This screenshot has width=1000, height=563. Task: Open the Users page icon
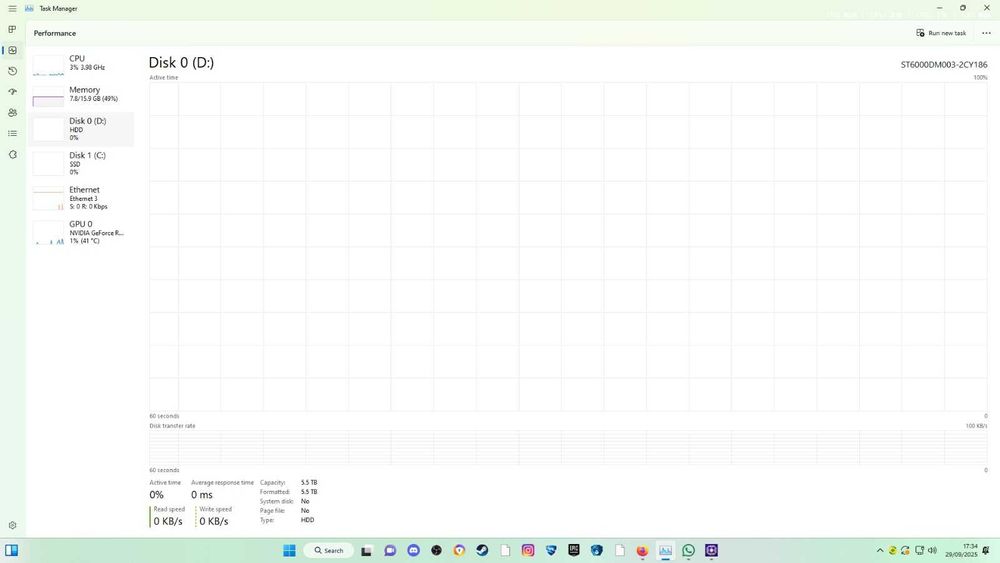tap(12, 113)
